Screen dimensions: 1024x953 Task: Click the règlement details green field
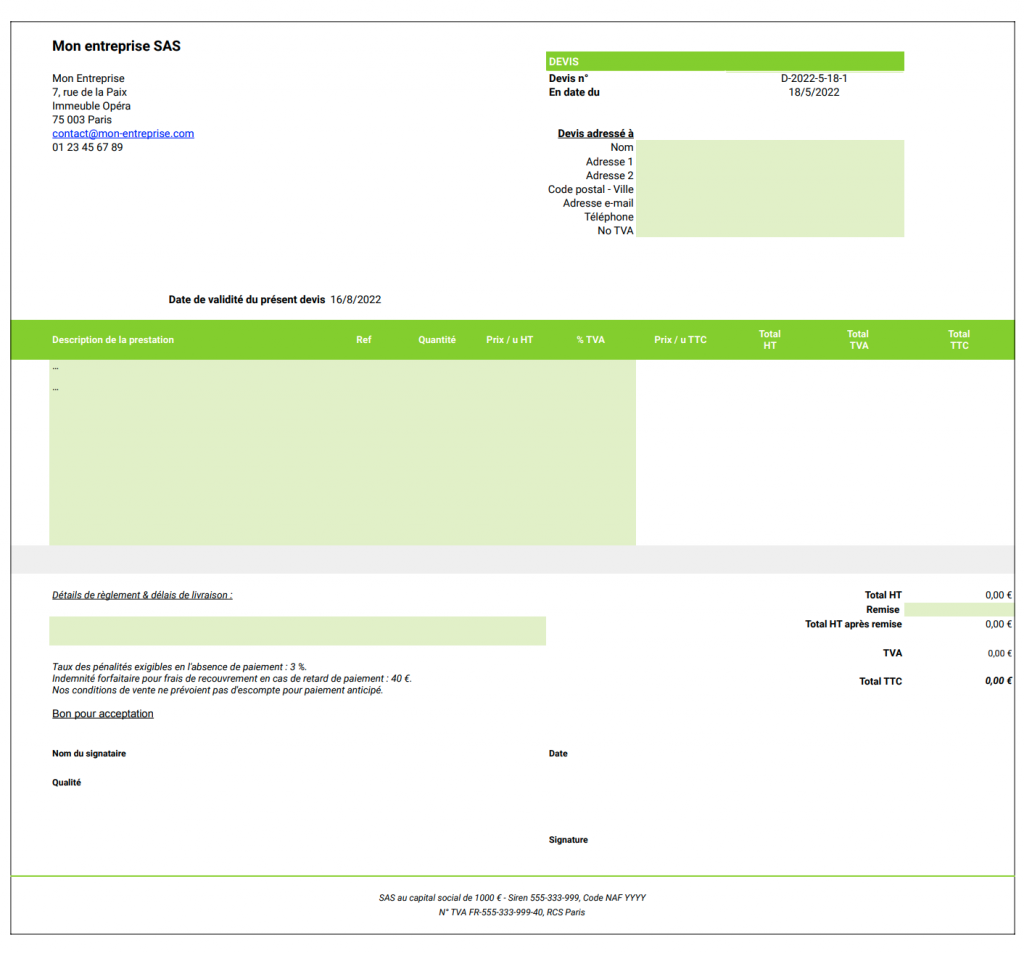click(x=297, y=631)
